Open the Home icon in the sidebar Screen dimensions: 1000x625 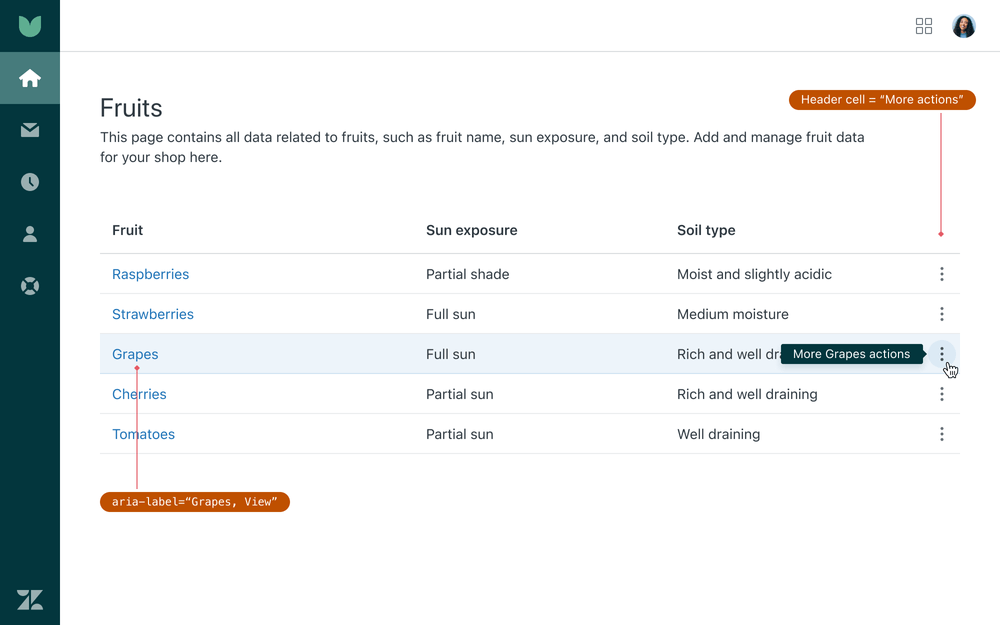tap(30, 78)
